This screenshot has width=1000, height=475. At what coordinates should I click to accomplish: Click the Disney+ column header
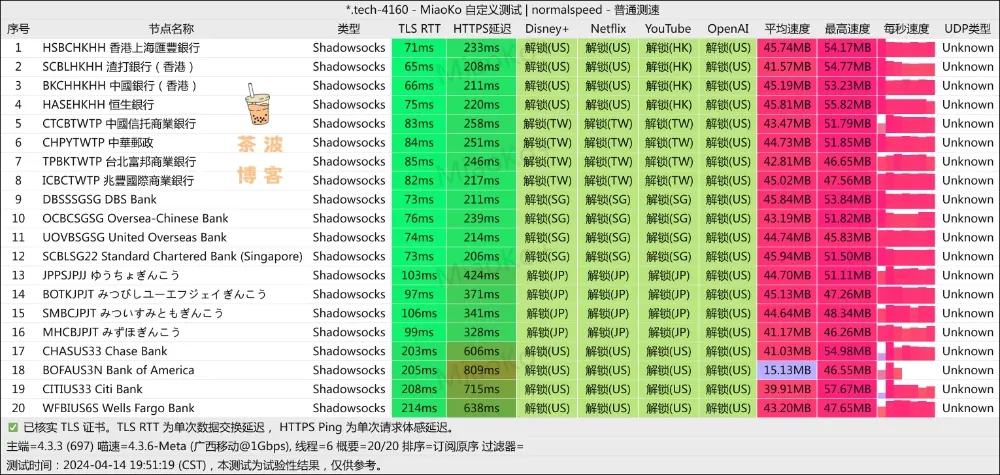coord(547,29)
